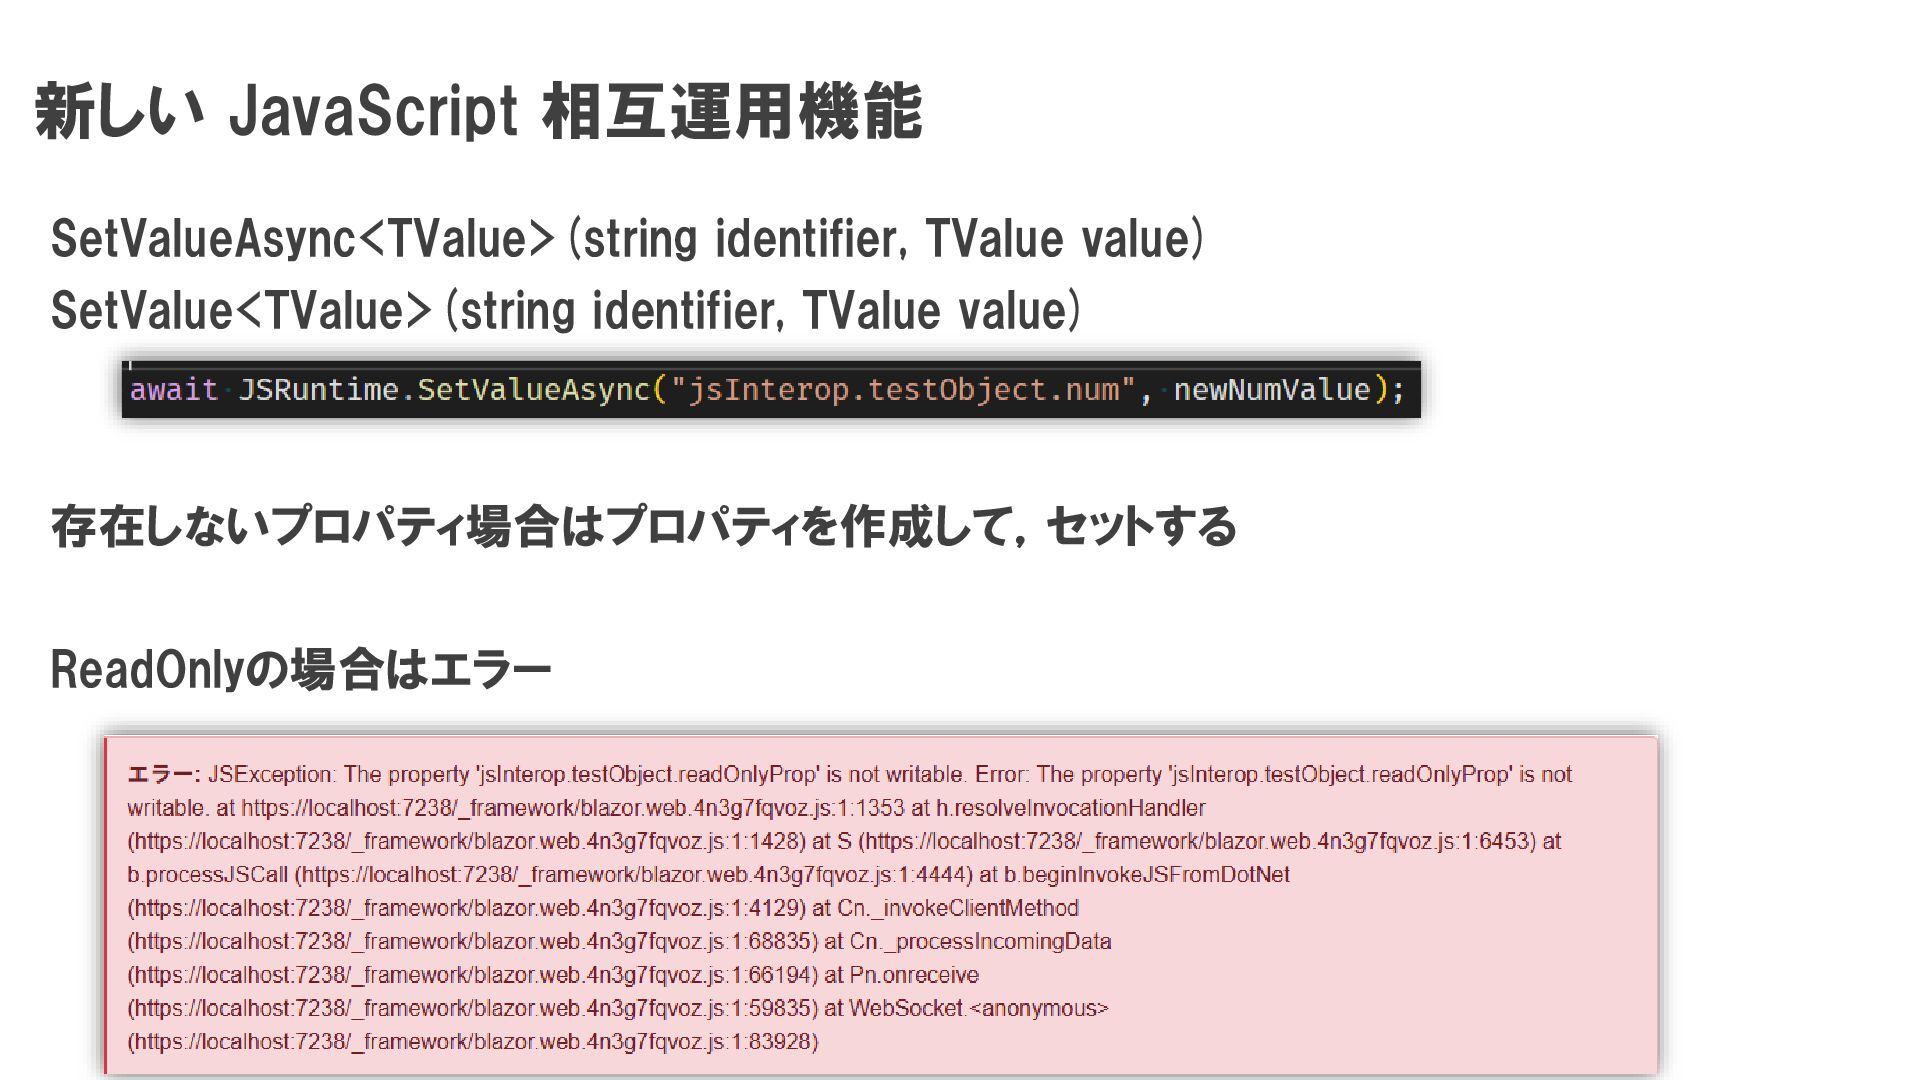Viewport: 1920px width, 1080px height.
Task: Click 'JSRuntime' in the code snippet
Action: tap(318, 390)
